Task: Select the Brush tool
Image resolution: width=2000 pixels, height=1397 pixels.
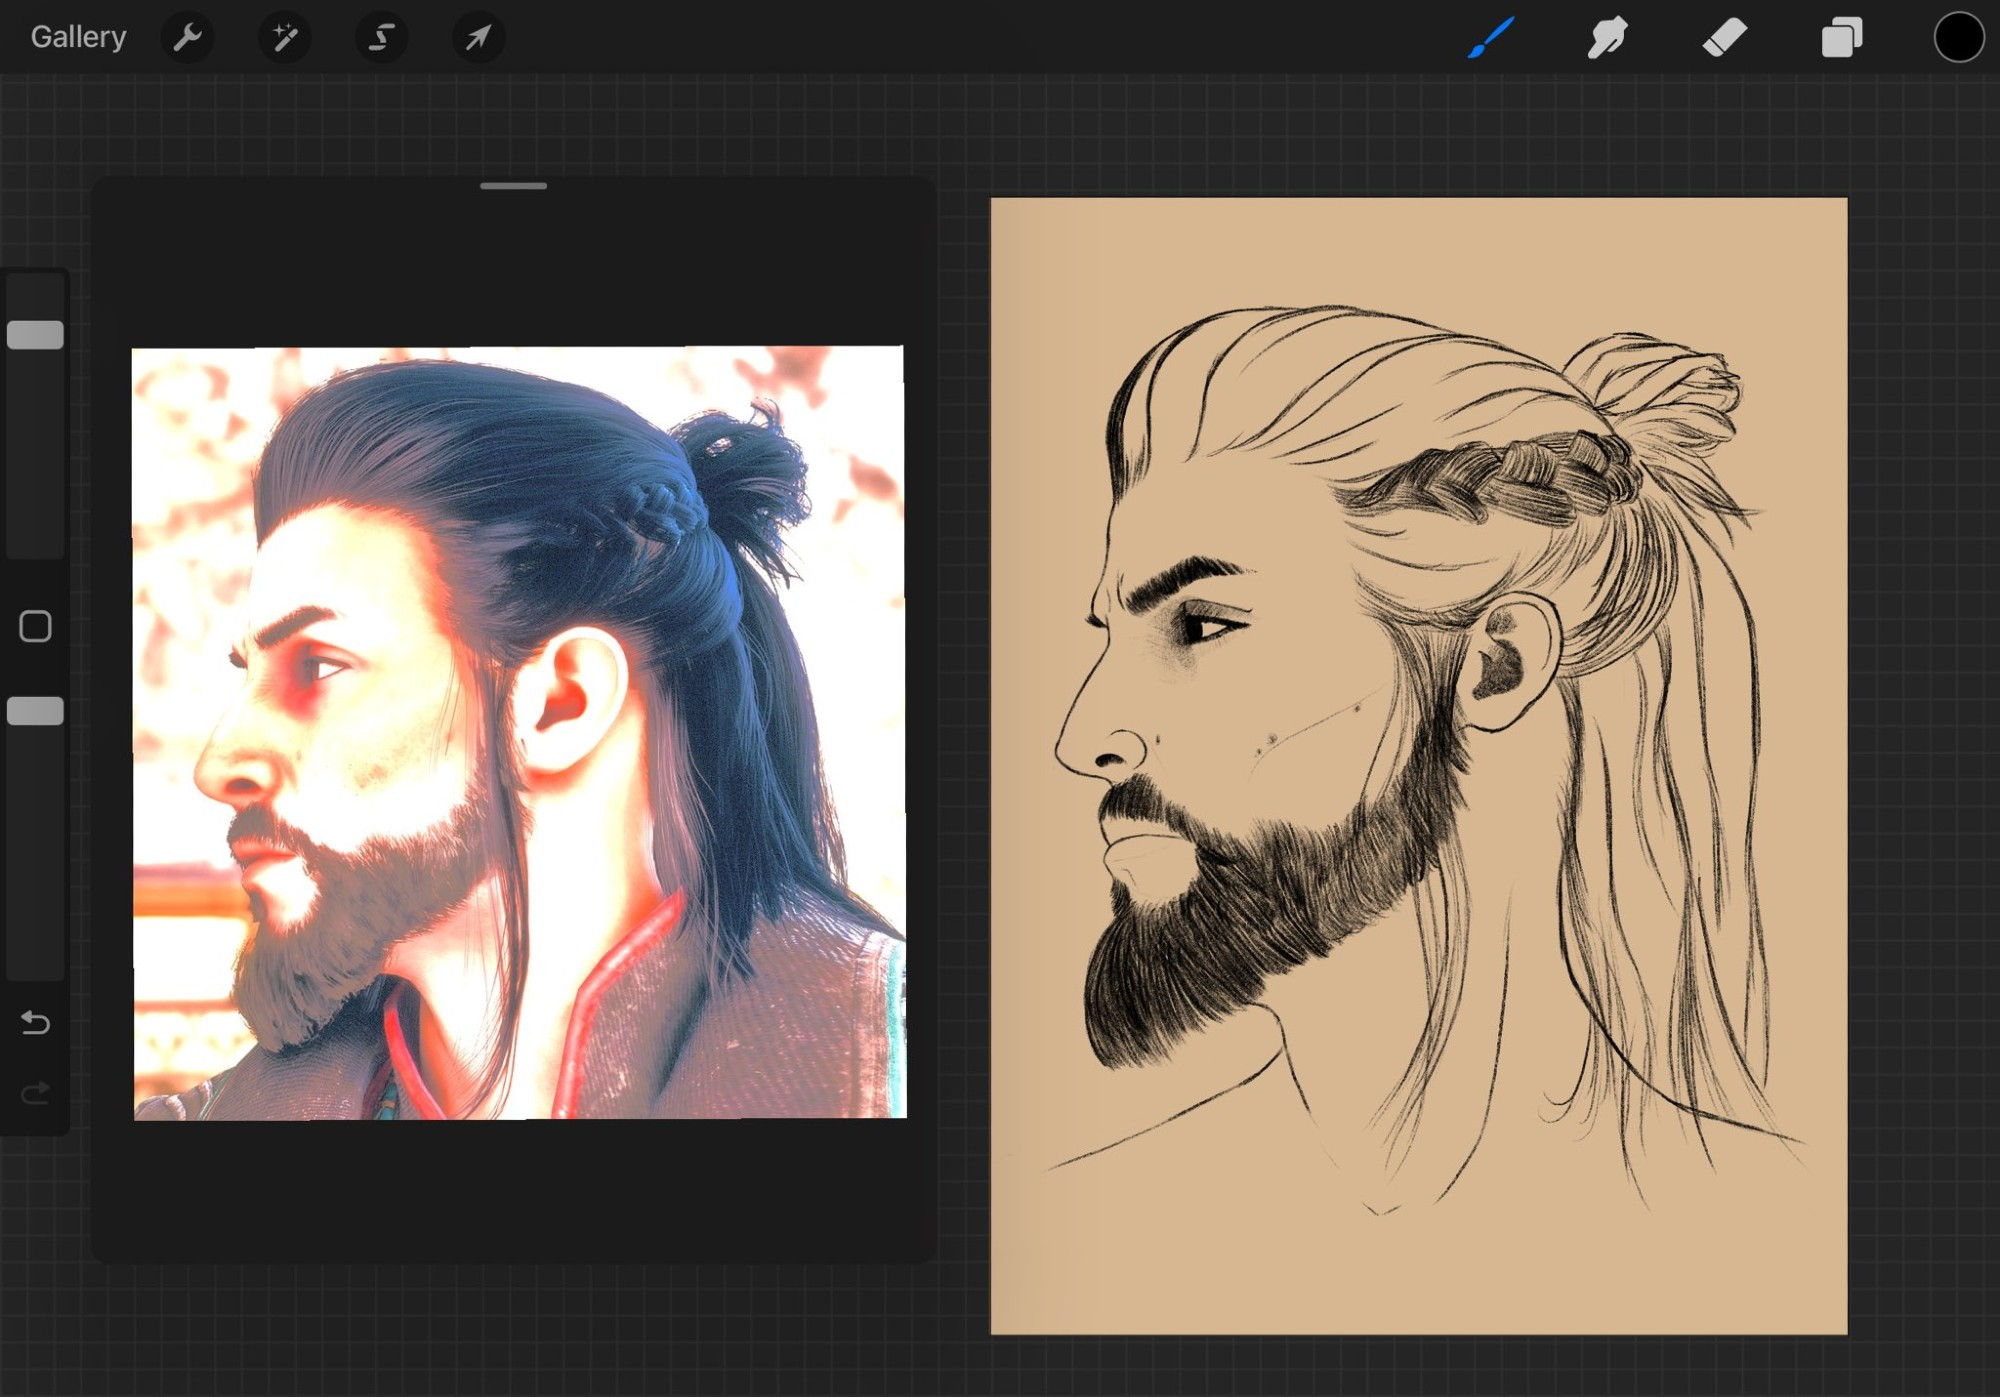Action: coord(1491,38)
